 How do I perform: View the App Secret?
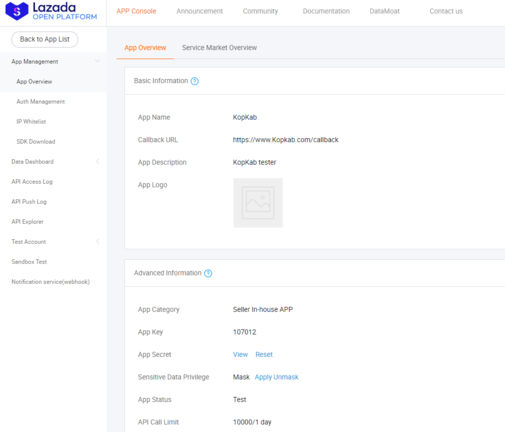pos(240,354)
